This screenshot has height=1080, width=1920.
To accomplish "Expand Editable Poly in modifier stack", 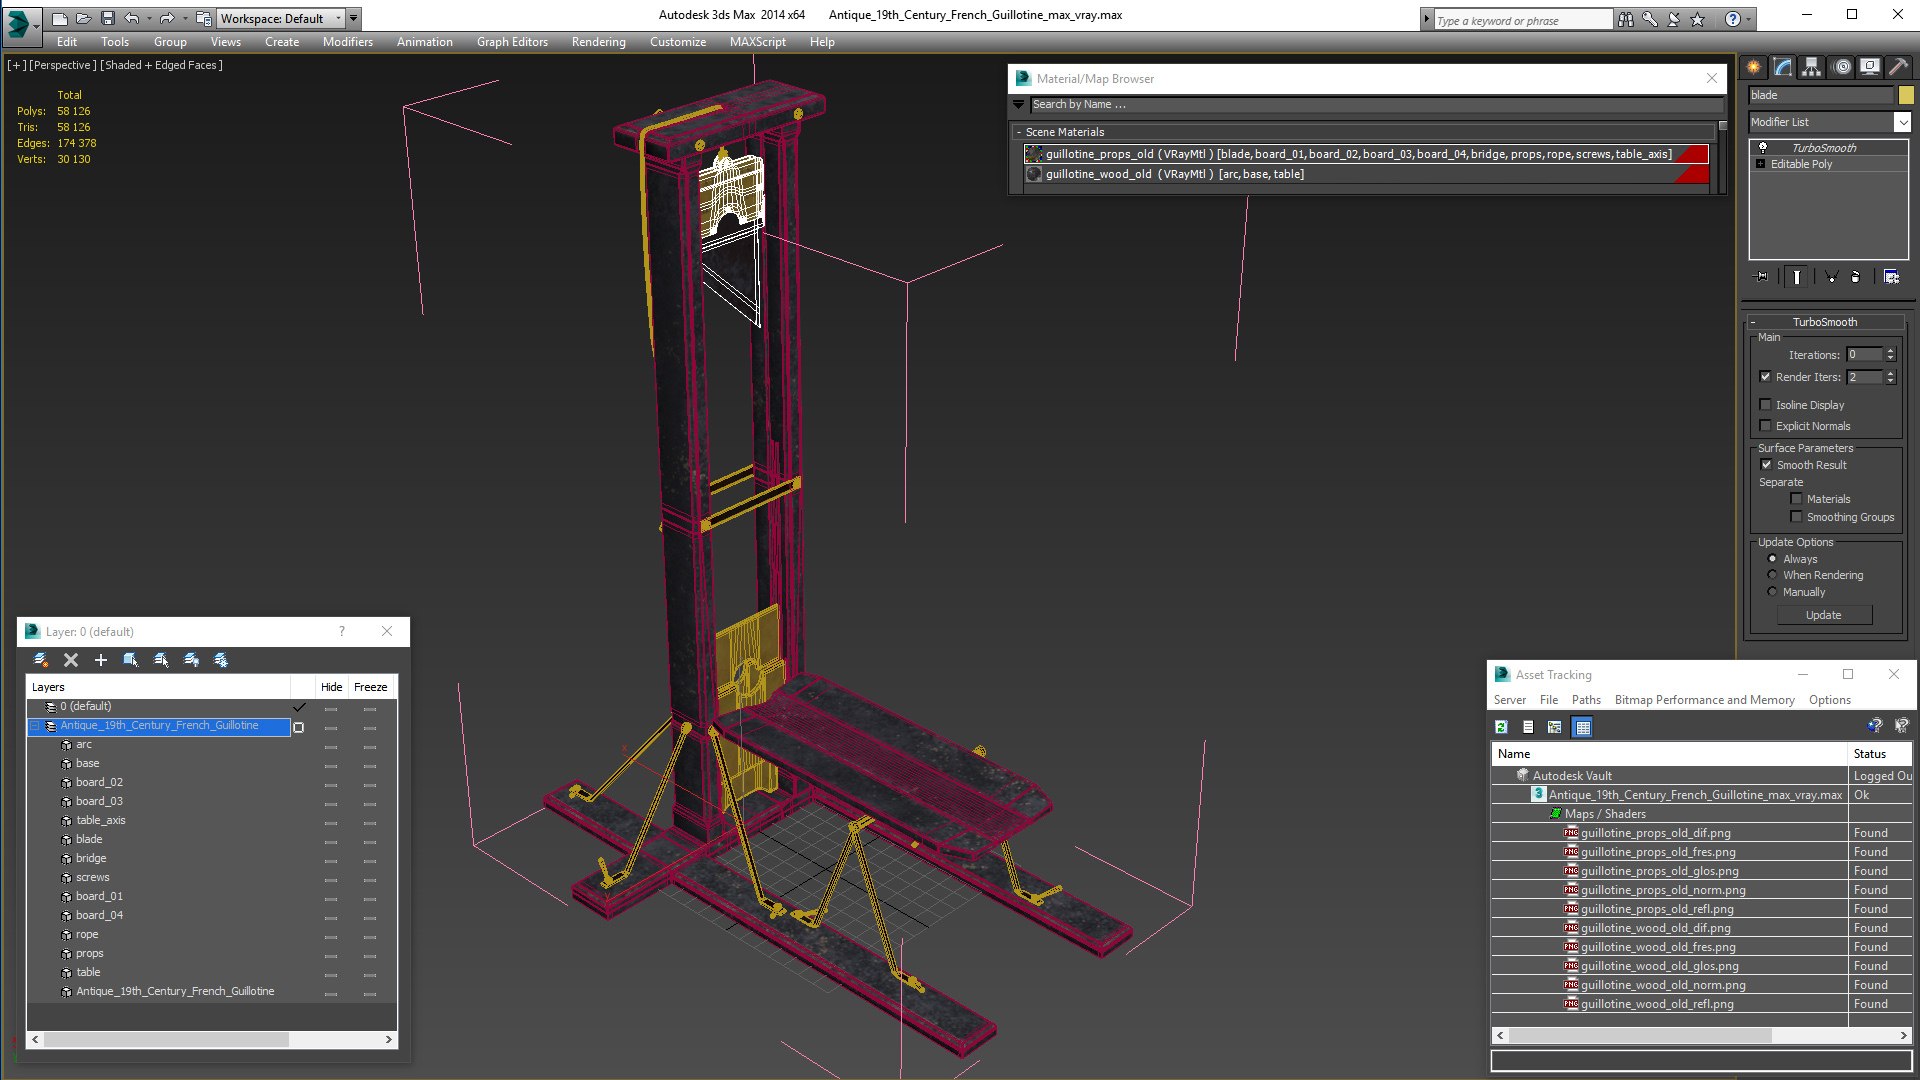I will tap(1760, 164).
